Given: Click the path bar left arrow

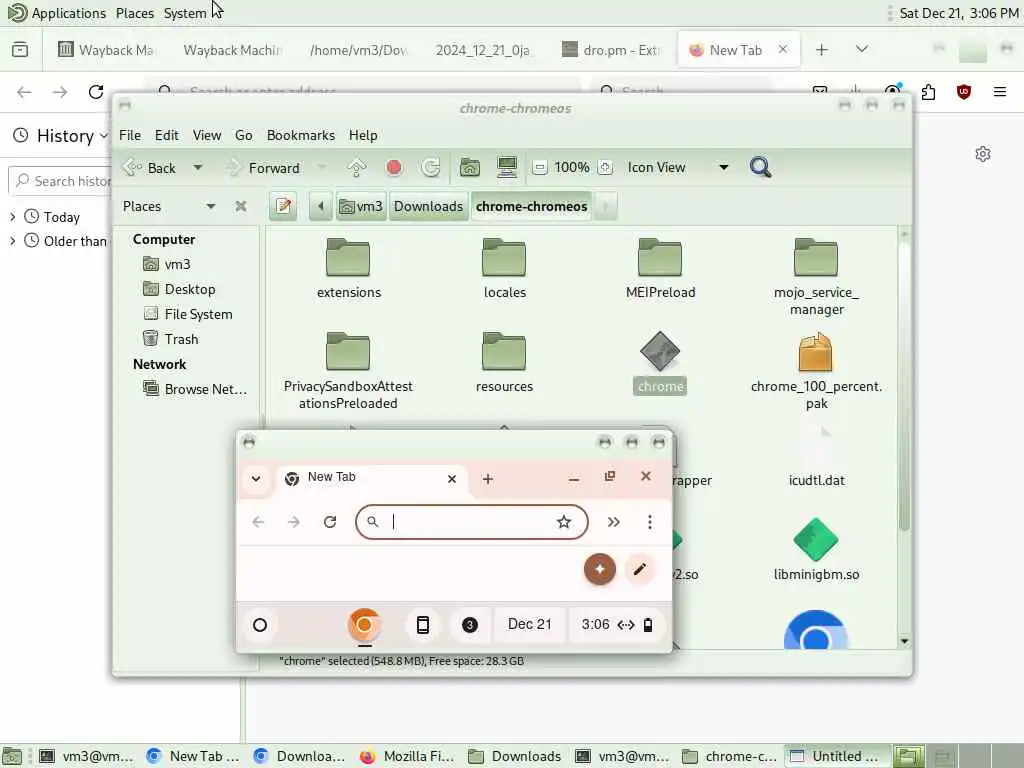Looking at the screenshot, I should tap(321, 206).
